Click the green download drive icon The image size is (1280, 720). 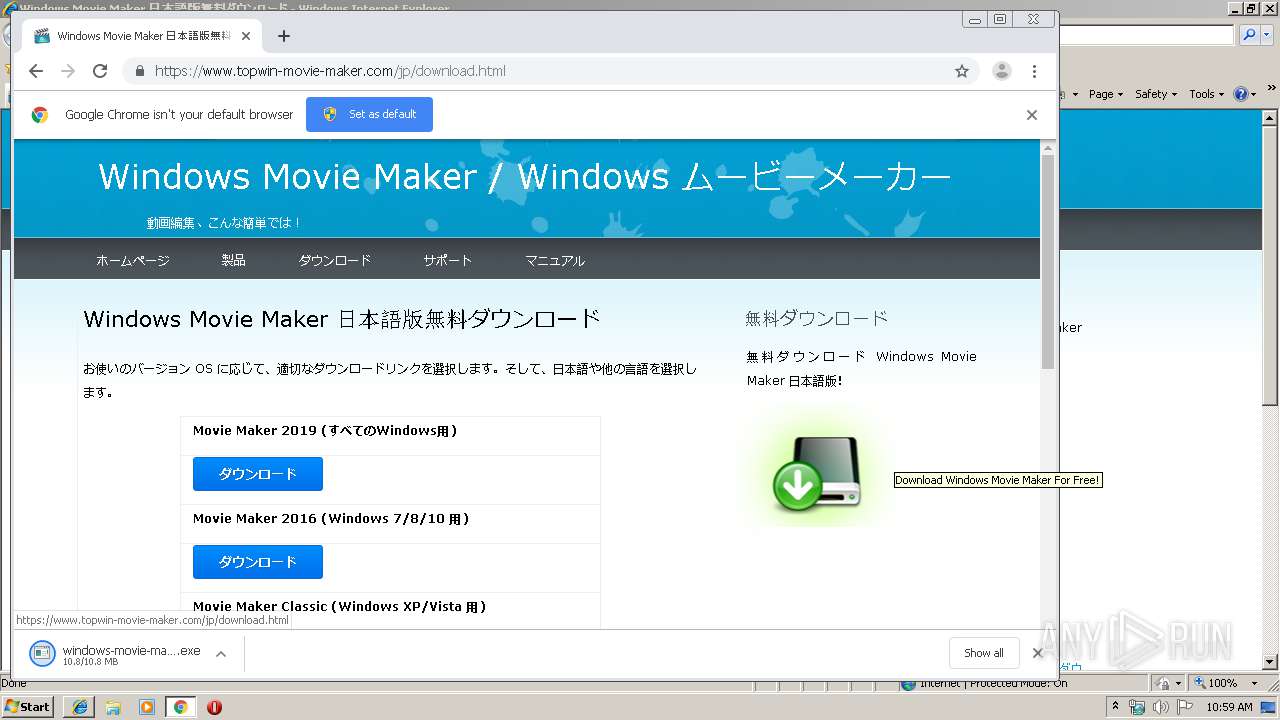[x=817, y=473]
